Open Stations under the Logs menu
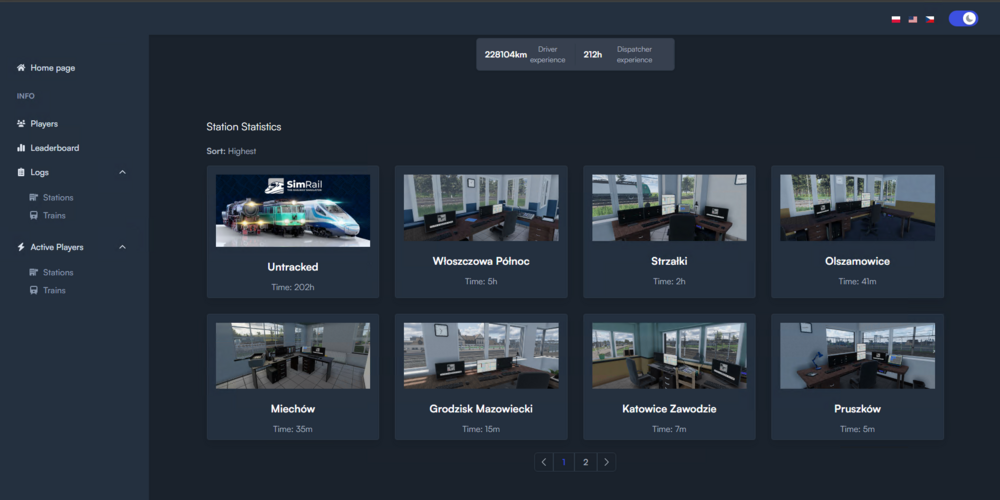Viewport: 1000px width, 500px height. tap(58, 198)
